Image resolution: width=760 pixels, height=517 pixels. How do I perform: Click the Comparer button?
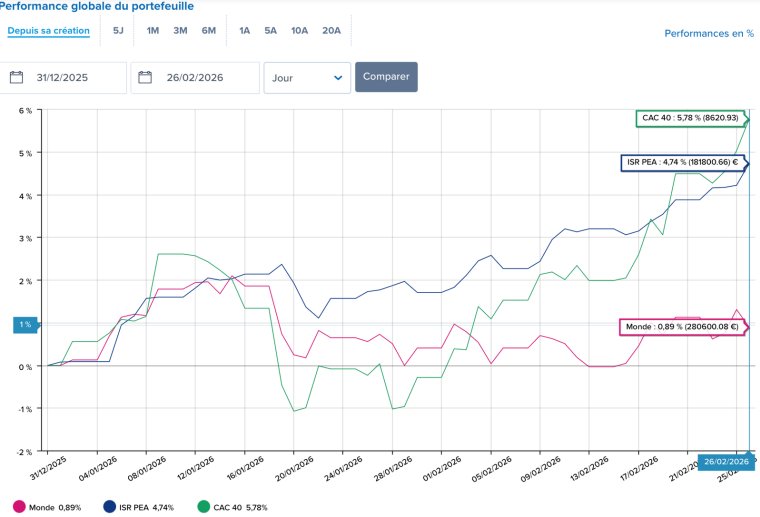click(386, 77)
